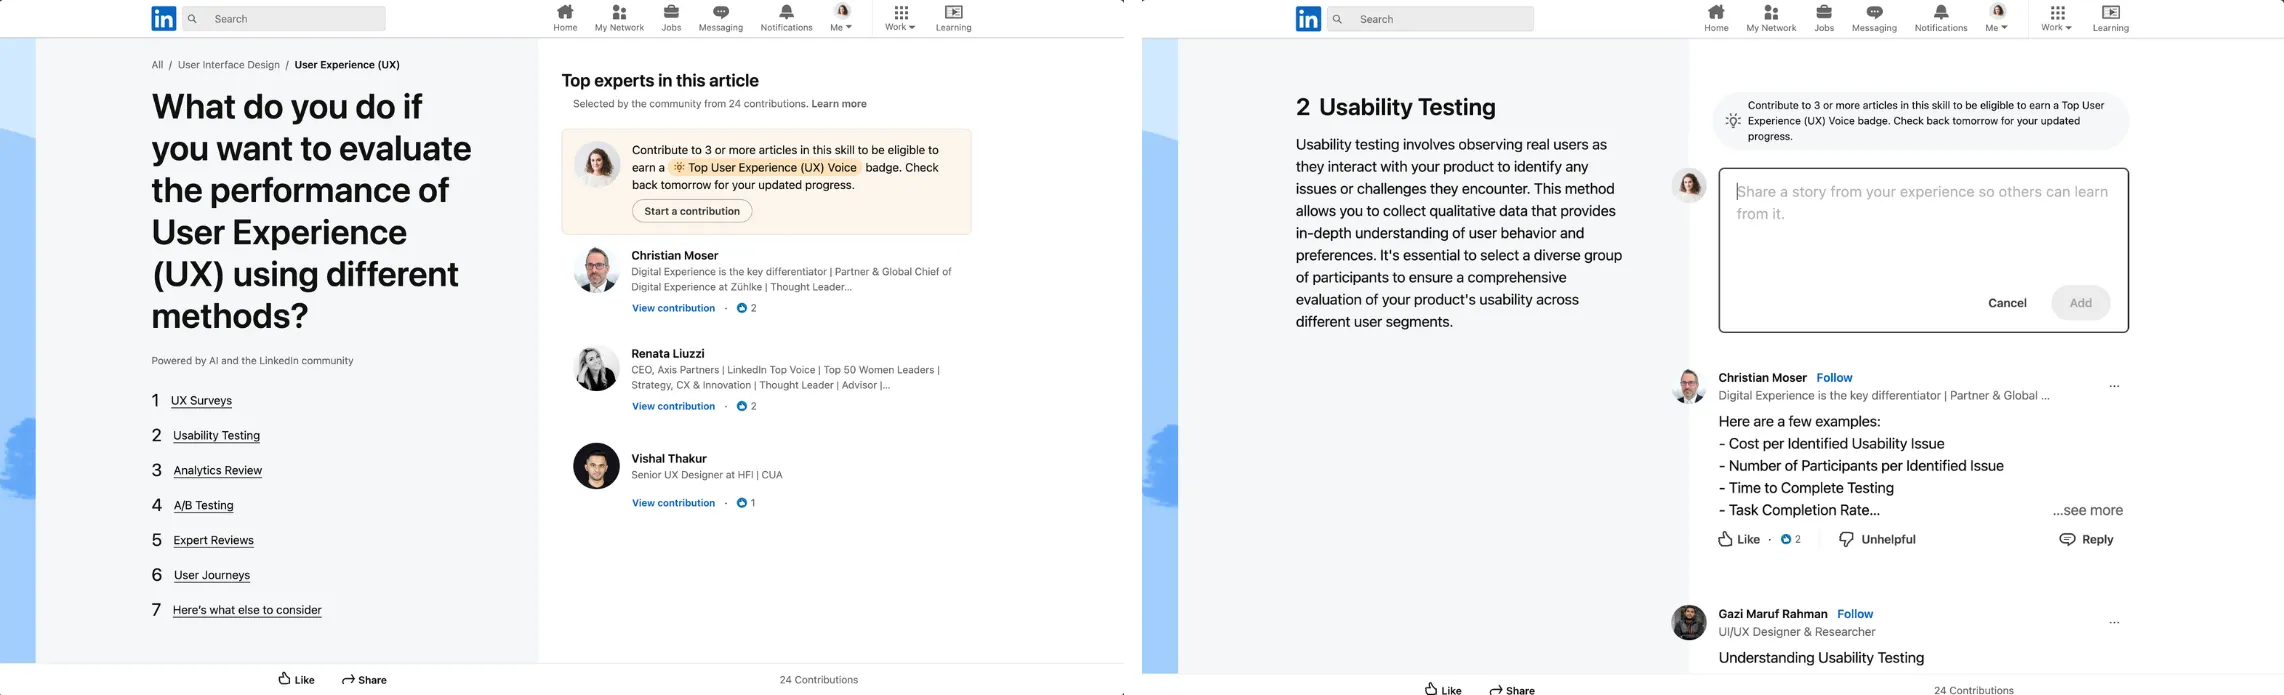
Task: Open more options for Gazi Maruf Rahman's comment
Action: pos(2114,622)
